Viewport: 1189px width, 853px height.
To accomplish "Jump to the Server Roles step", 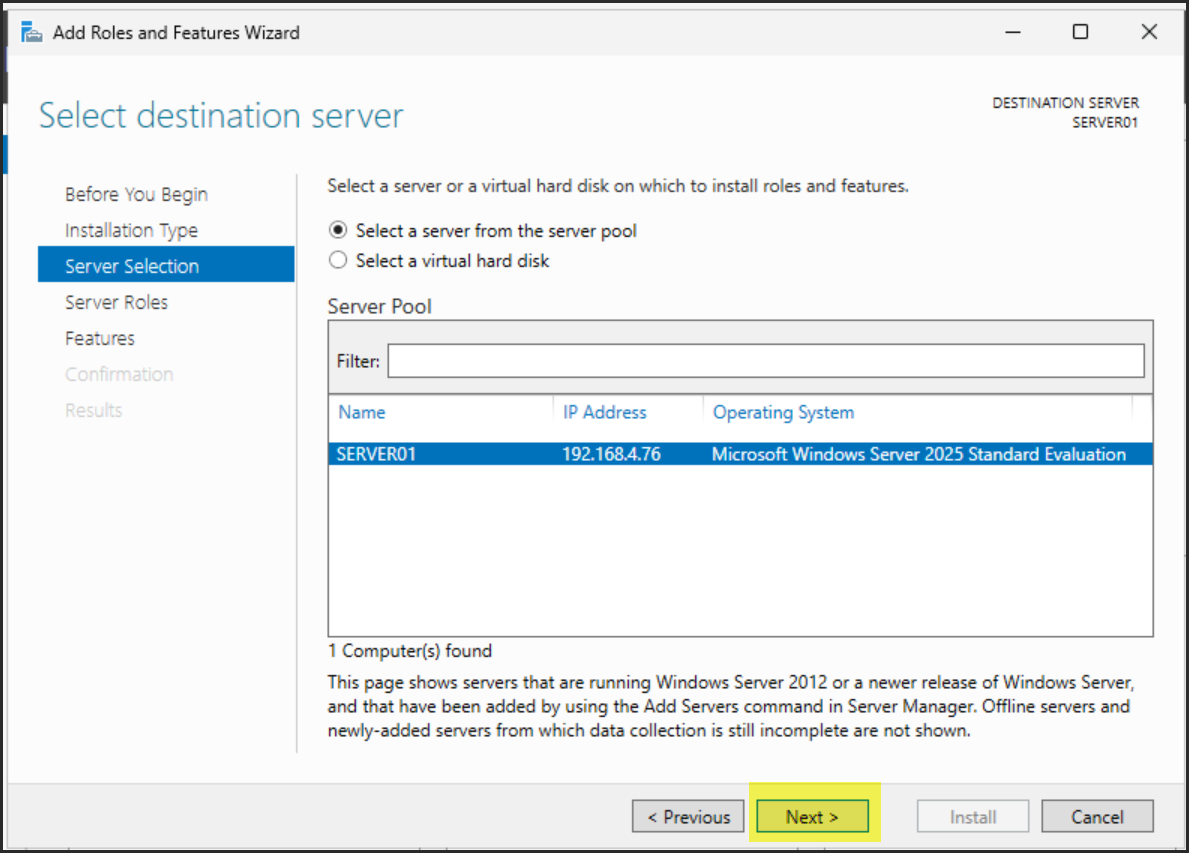I will 116,302.
